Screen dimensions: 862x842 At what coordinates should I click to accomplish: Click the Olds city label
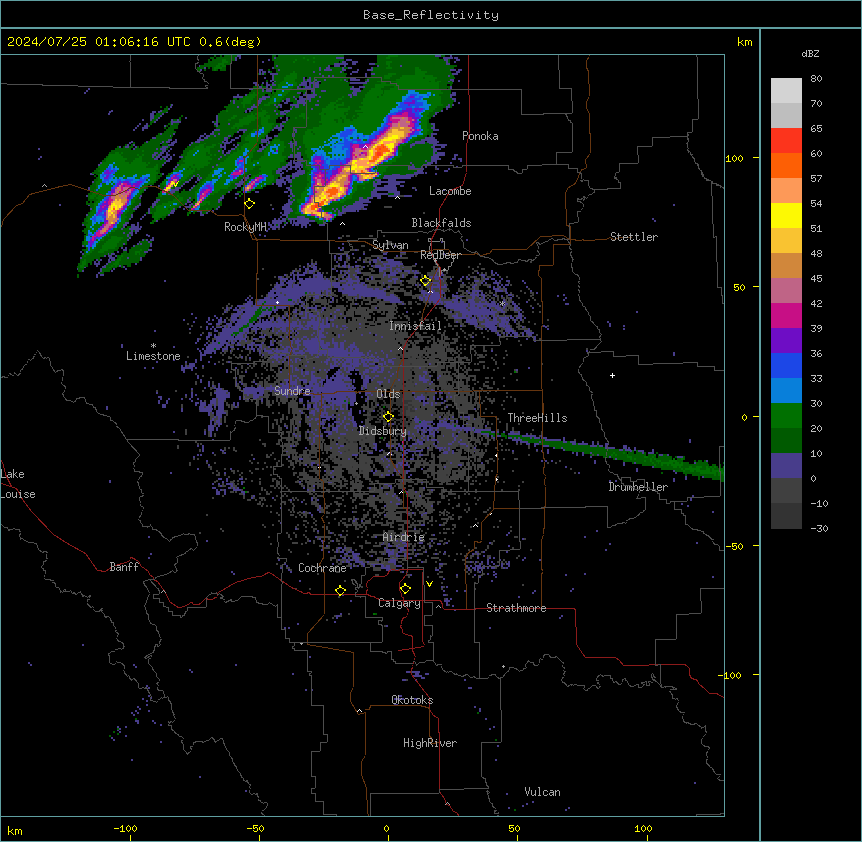[388, 394]
